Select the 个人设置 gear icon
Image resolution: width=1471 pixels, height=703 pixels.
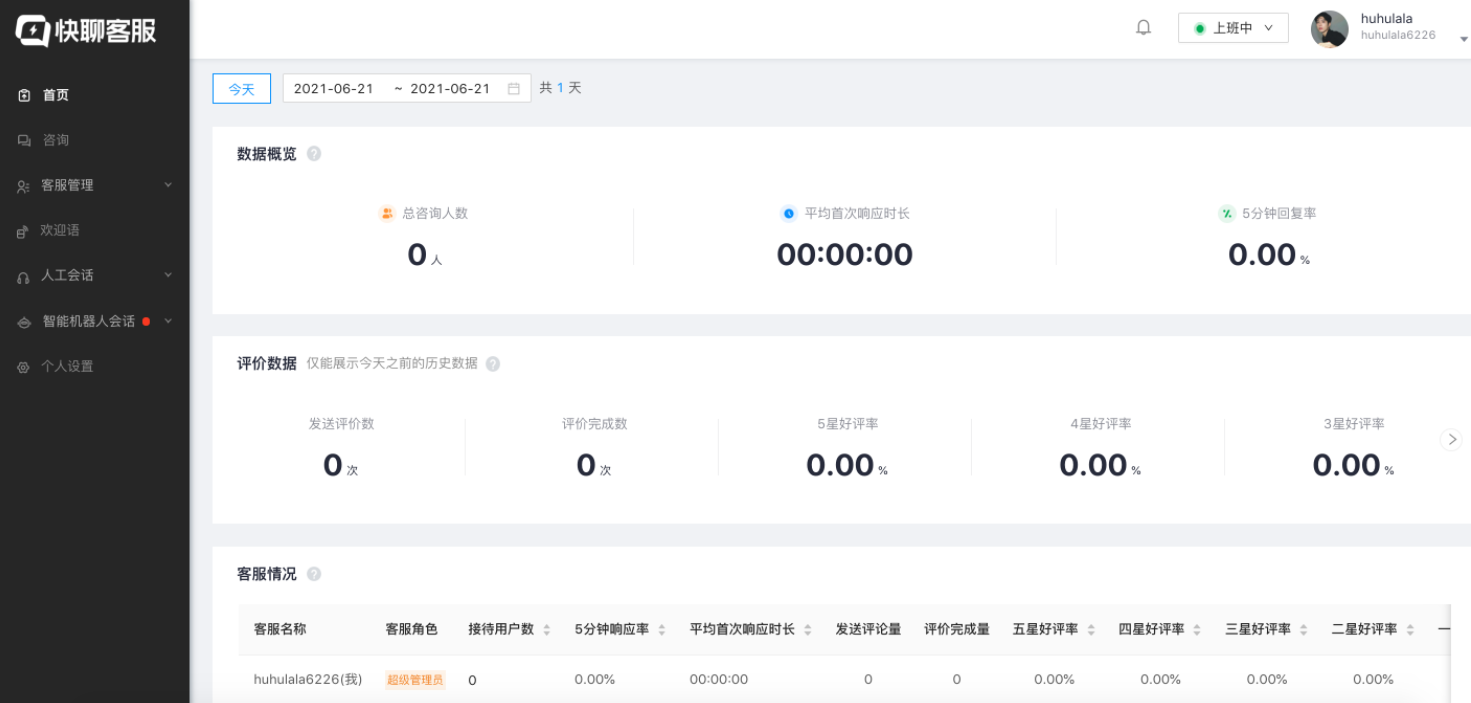23,366
